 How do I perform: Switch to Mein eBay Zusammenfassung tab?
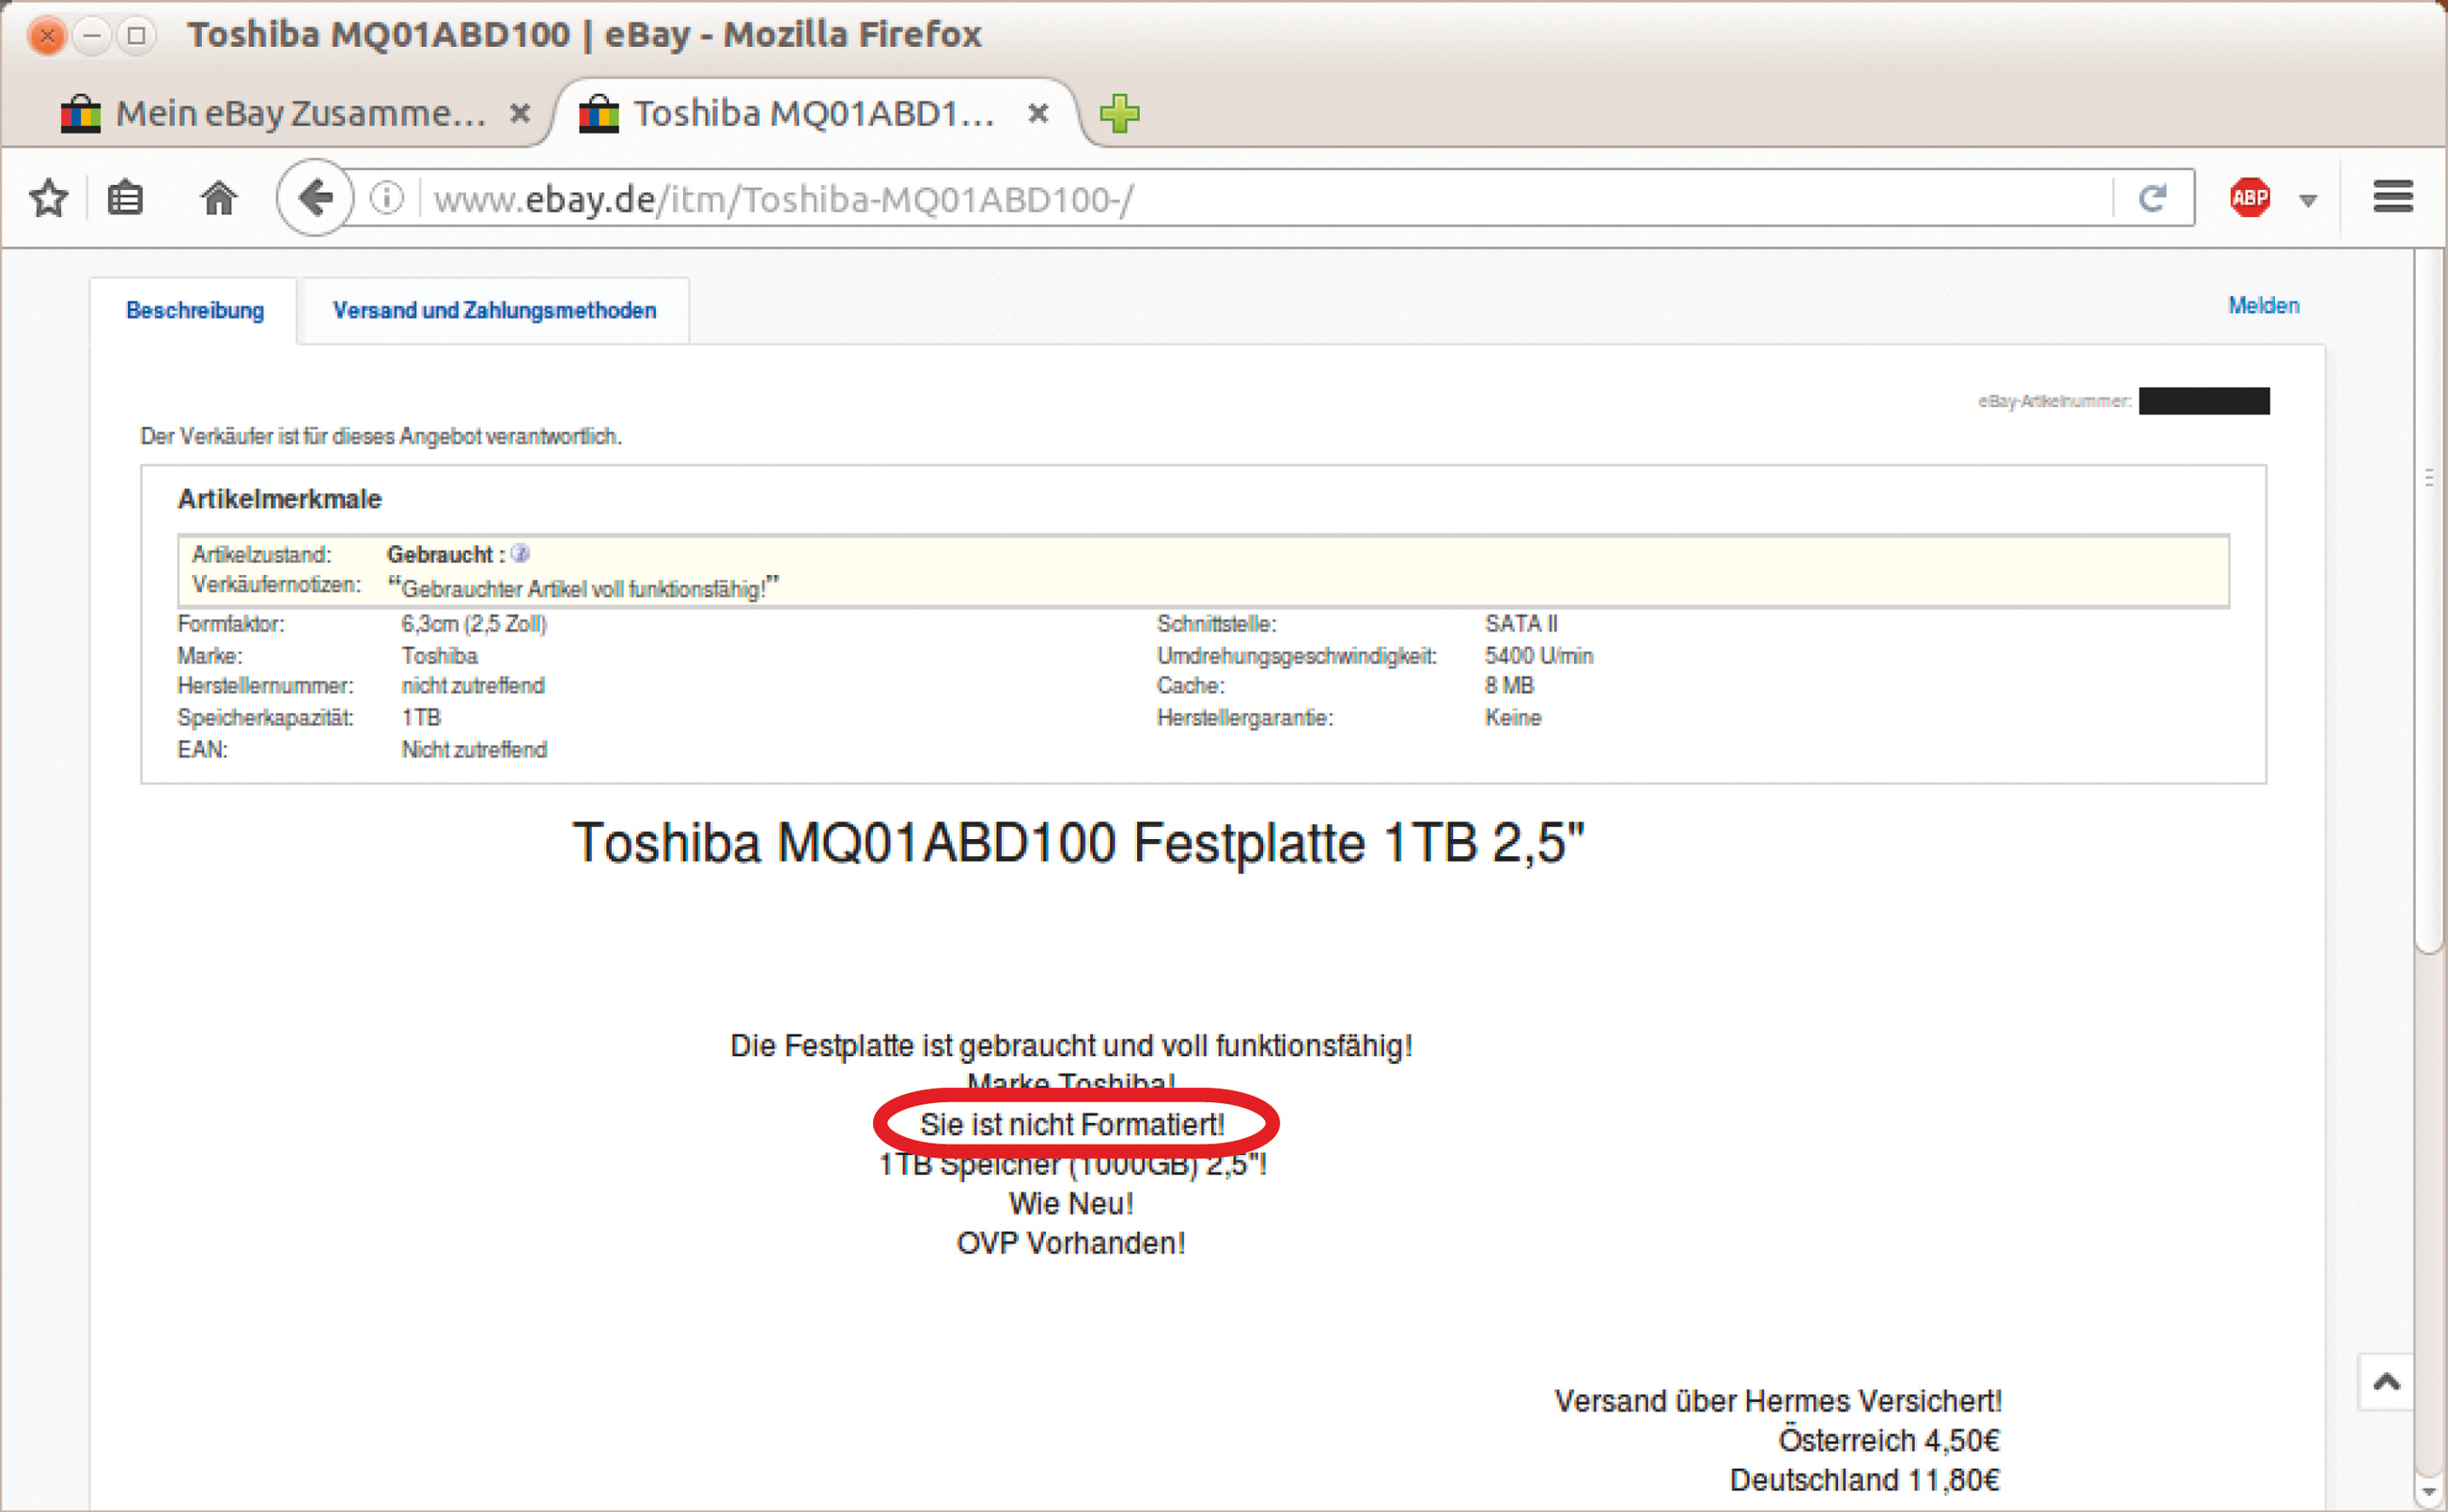point(298,114)
